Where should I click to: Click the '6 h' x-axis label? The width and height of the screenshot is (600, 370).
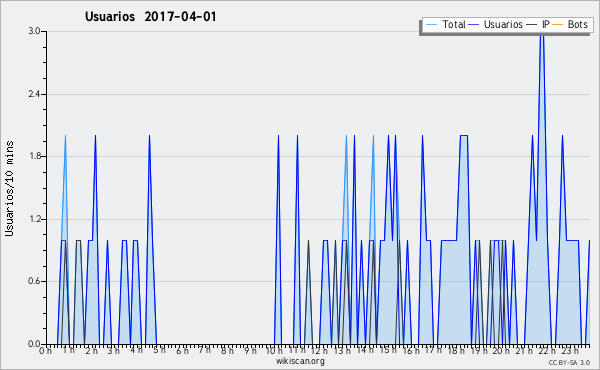(x=182, y=351)
